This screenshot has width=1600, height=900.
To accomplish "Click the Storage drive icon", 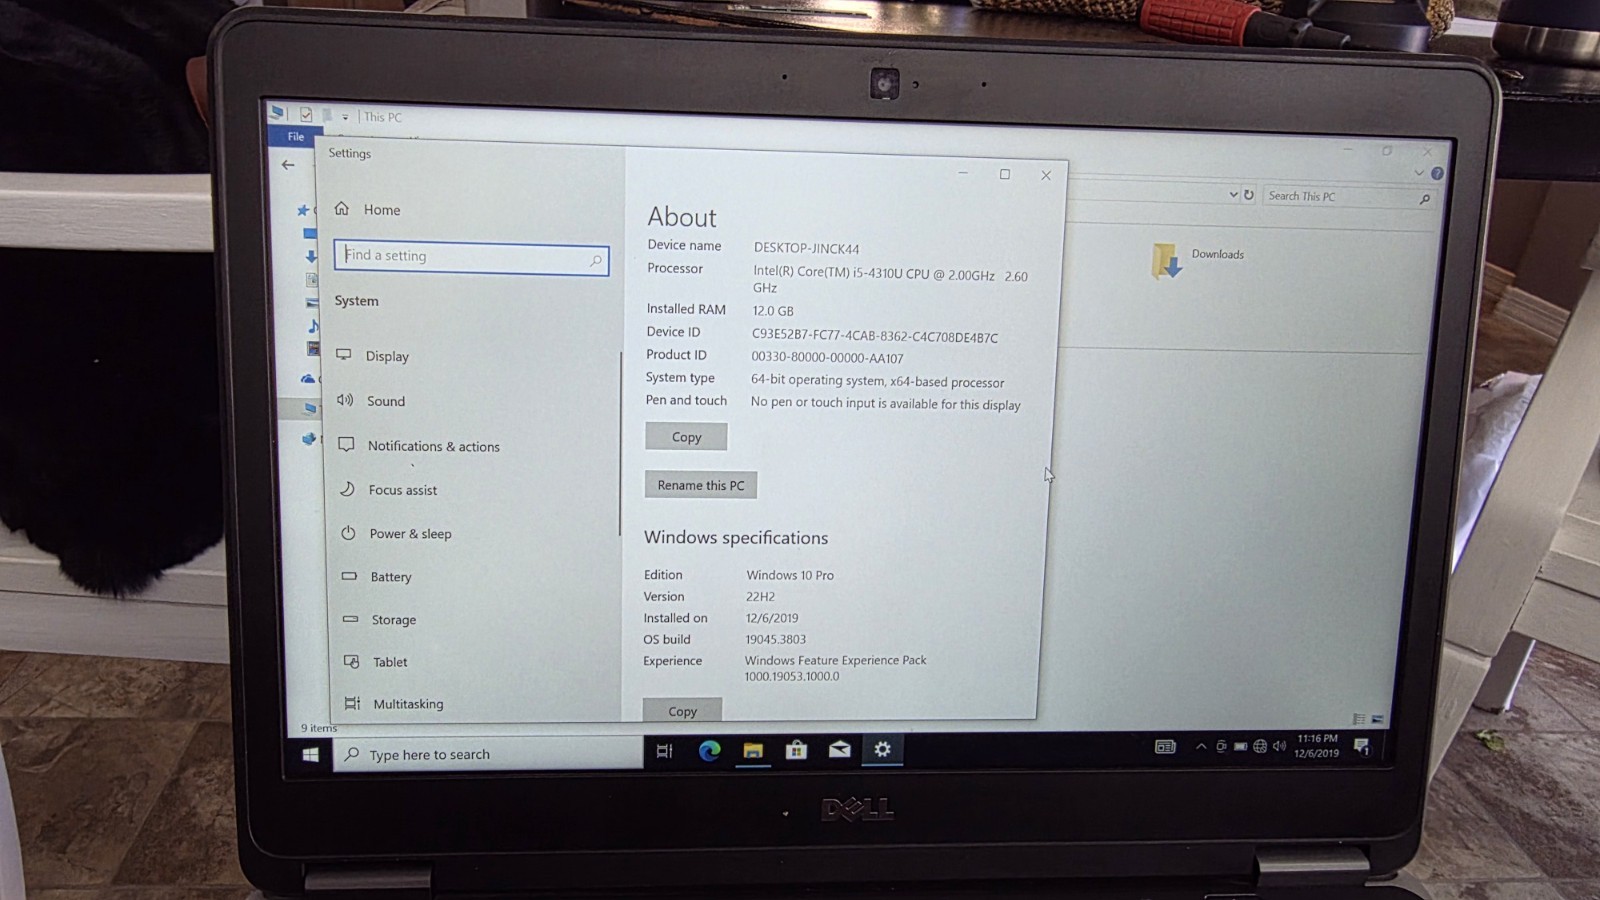I will click(x=350, y=619).
